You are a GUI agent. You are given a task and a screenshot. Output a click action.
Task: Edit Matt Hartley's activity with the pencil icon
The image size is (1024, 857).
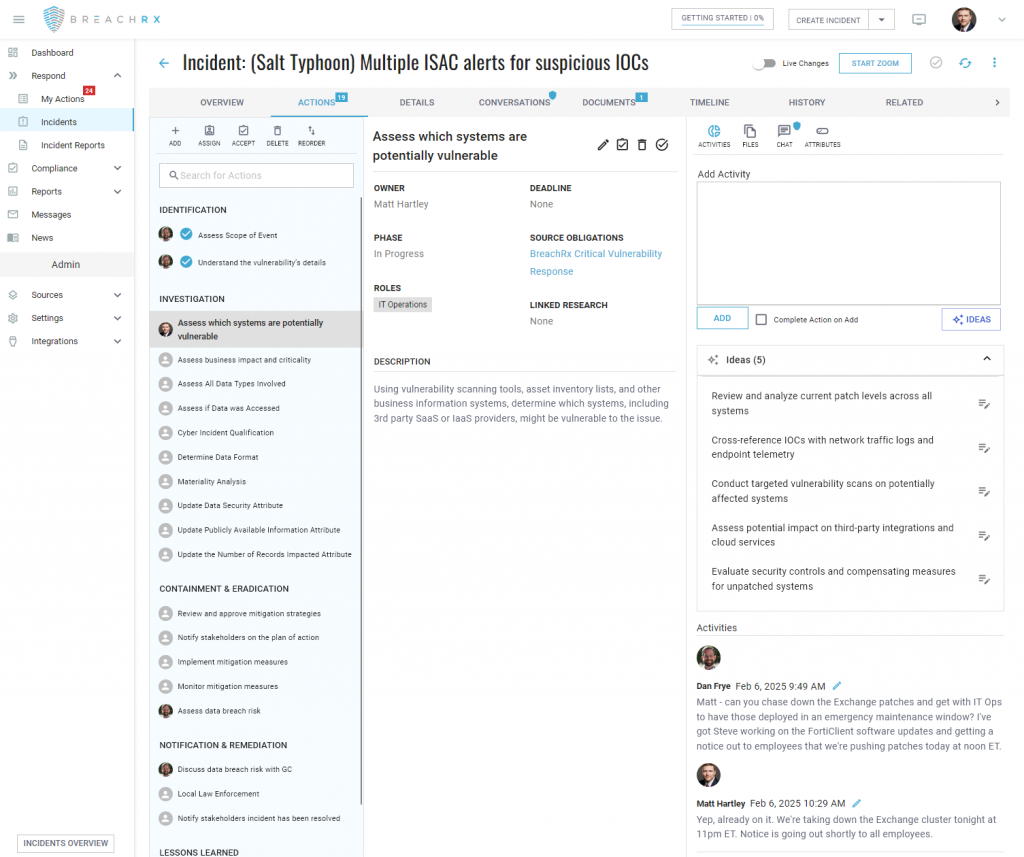pos(857,803)
